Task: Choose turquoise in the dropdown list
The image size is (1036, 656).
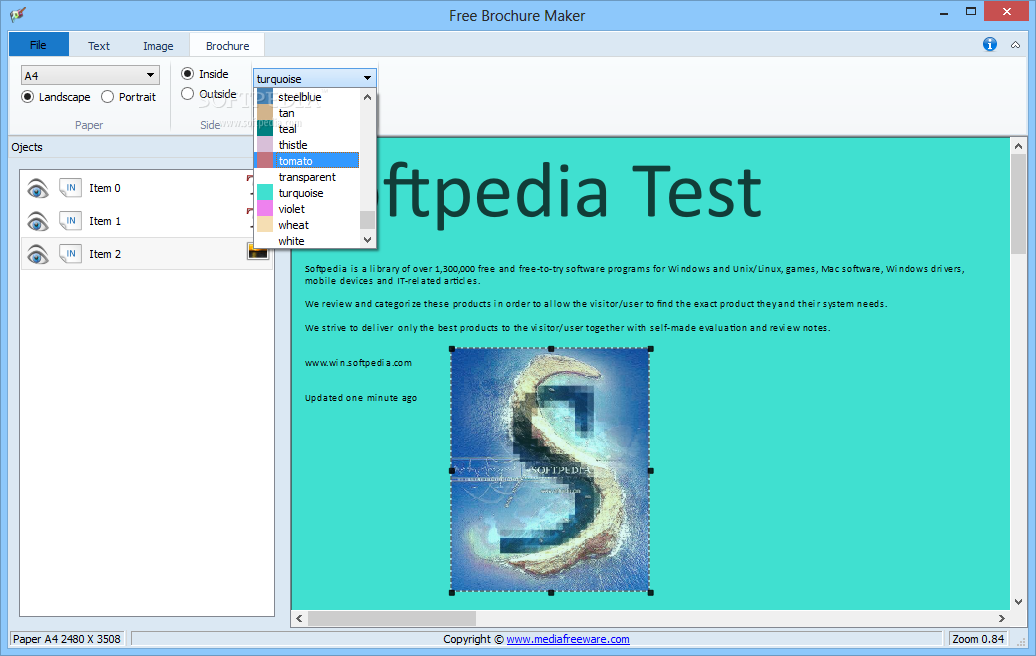Action: coord(307,193)
